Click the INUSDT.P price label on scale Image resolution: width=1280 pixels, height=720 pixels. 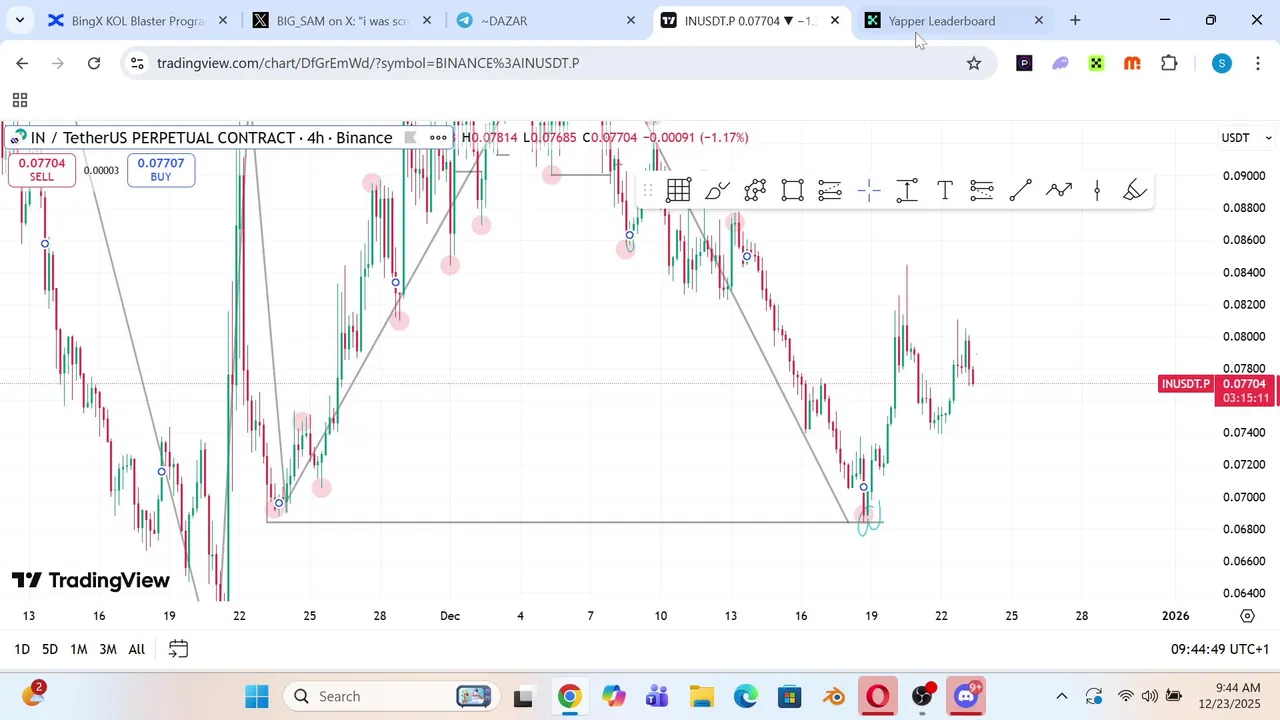[x=1186, y=384]
